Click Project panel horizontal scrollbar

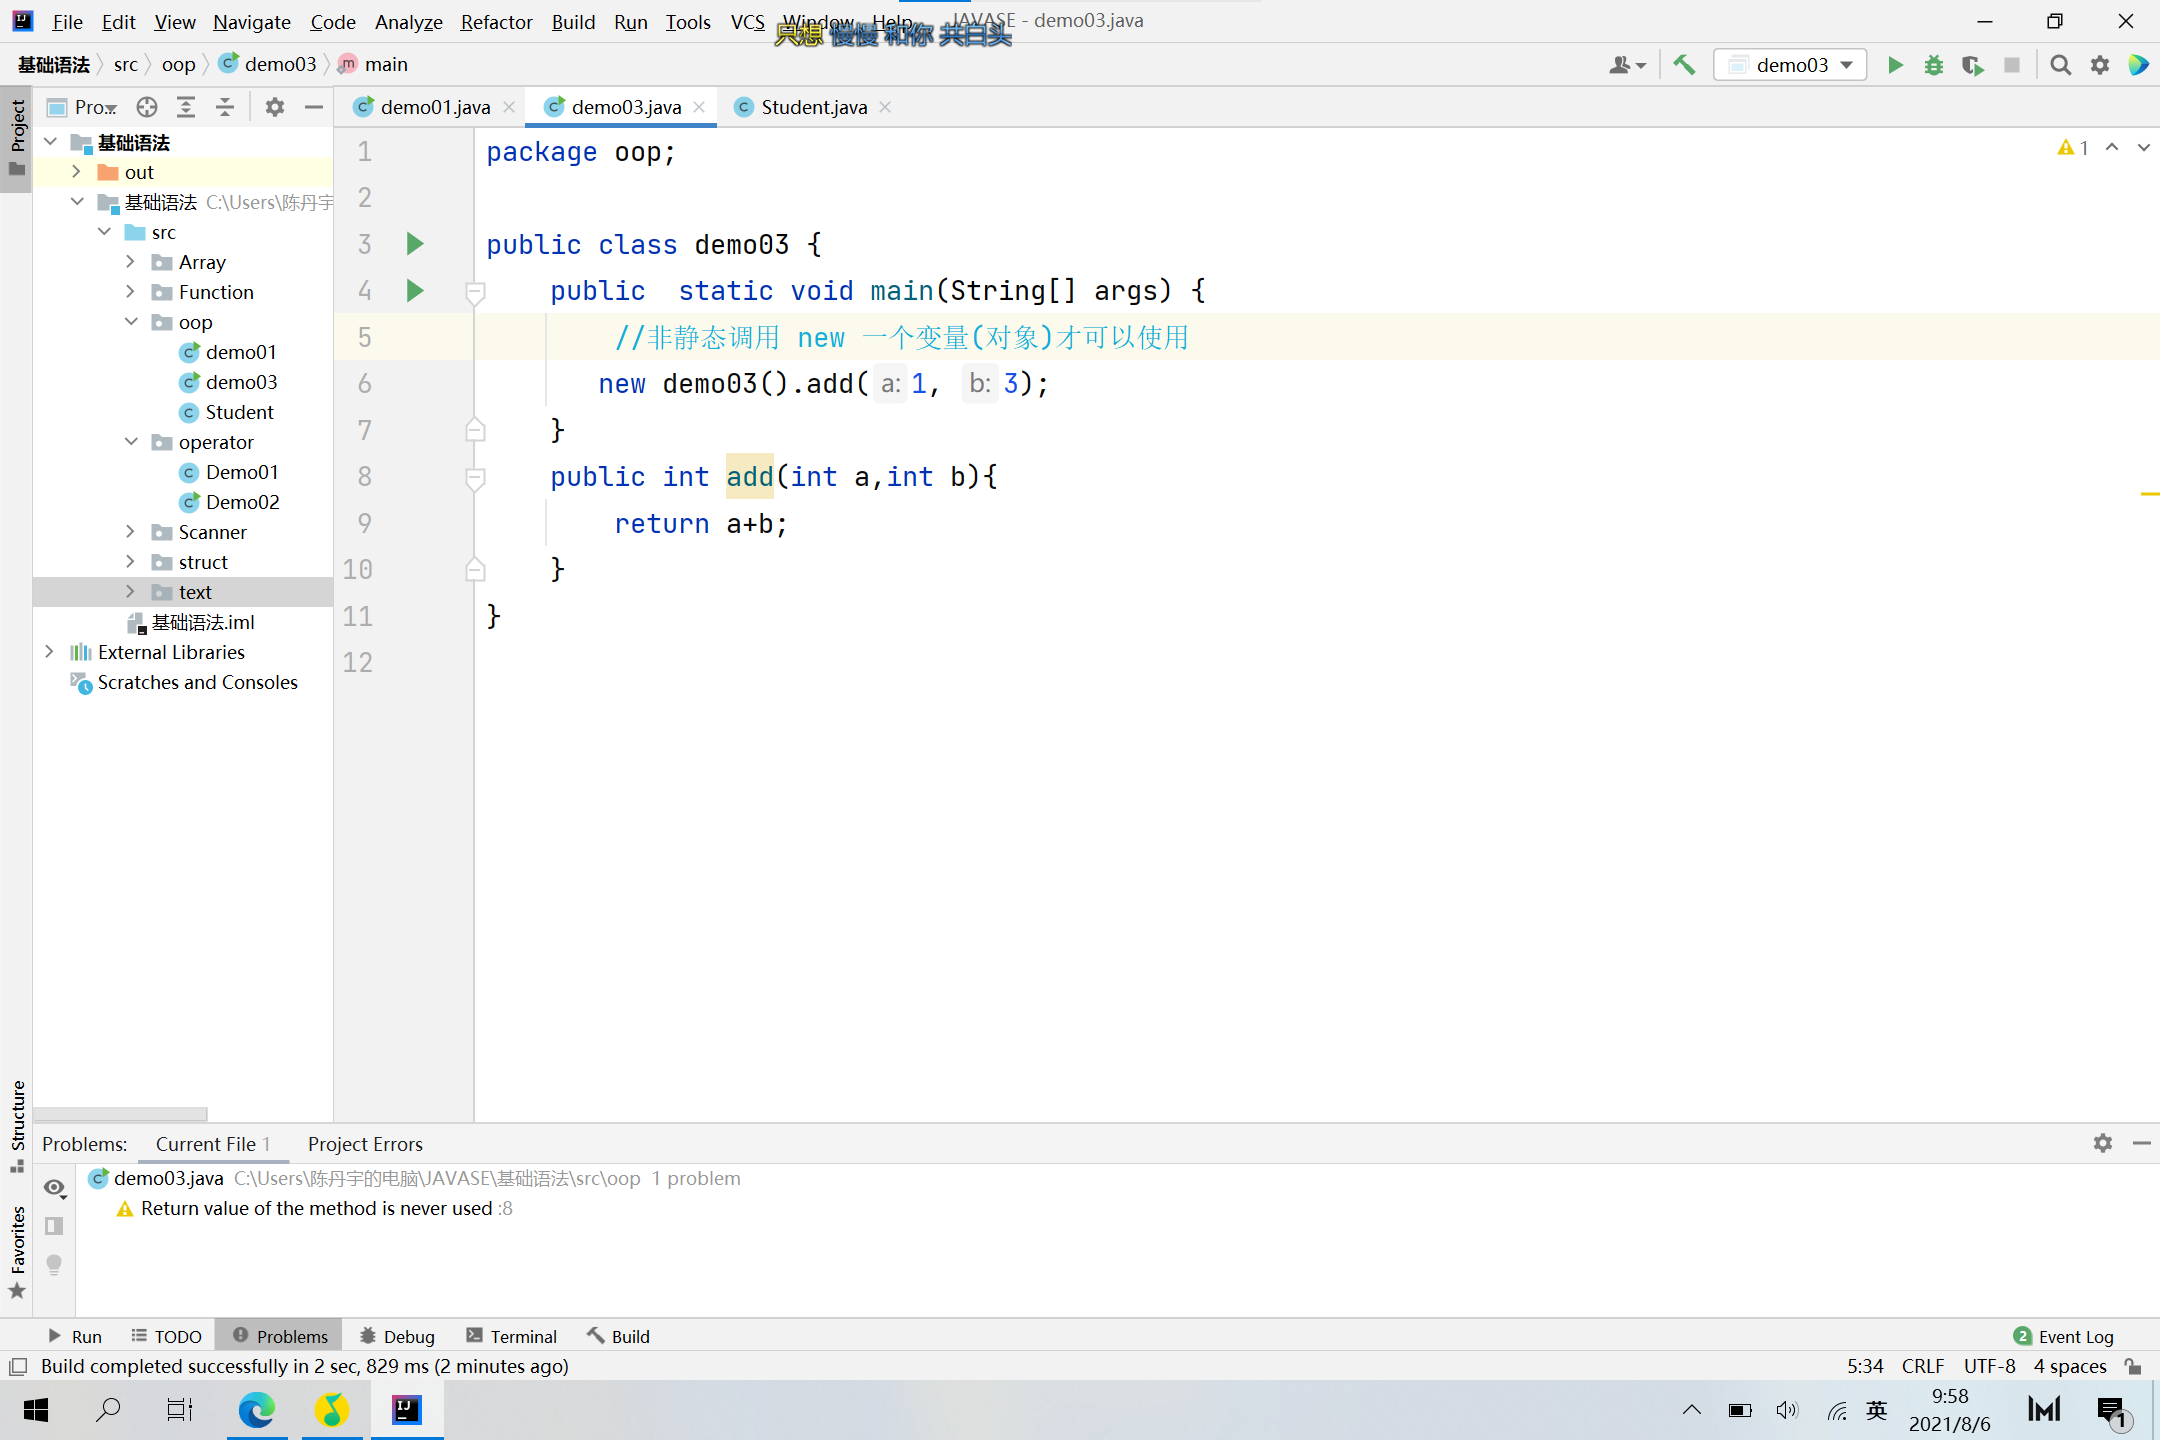pos(120,1114)
